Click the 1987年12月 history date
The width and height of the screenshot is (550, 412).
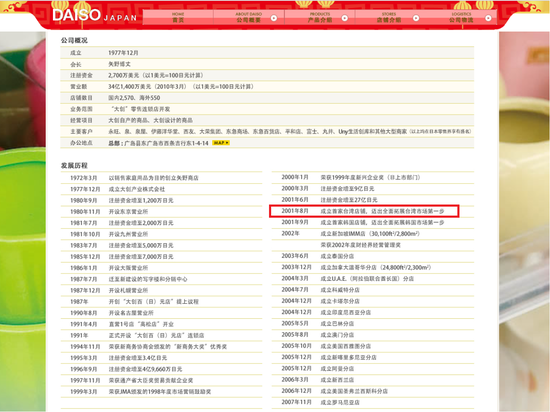coord(85,290)
